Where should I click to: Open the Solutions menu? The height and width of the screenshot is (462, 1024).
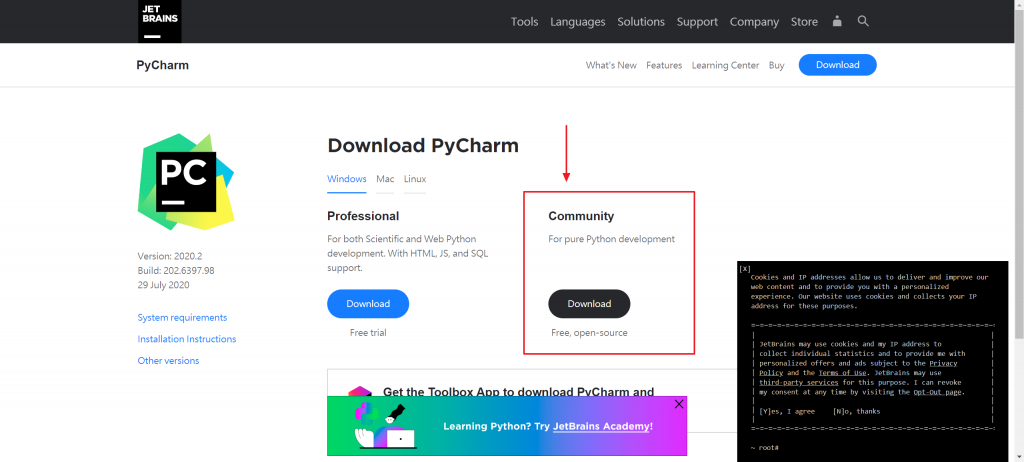point(641,22)
